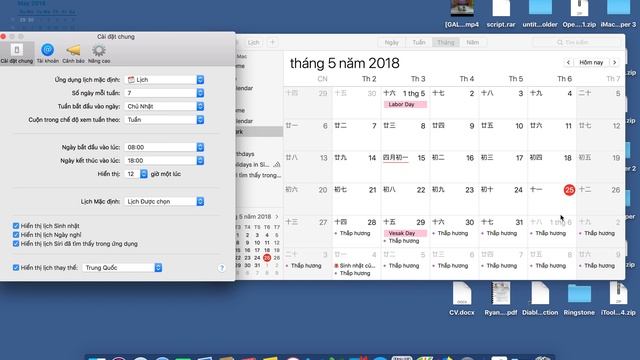Switch Calendar to Tháng view
The image size is (640, 360).
coord(446,42)
